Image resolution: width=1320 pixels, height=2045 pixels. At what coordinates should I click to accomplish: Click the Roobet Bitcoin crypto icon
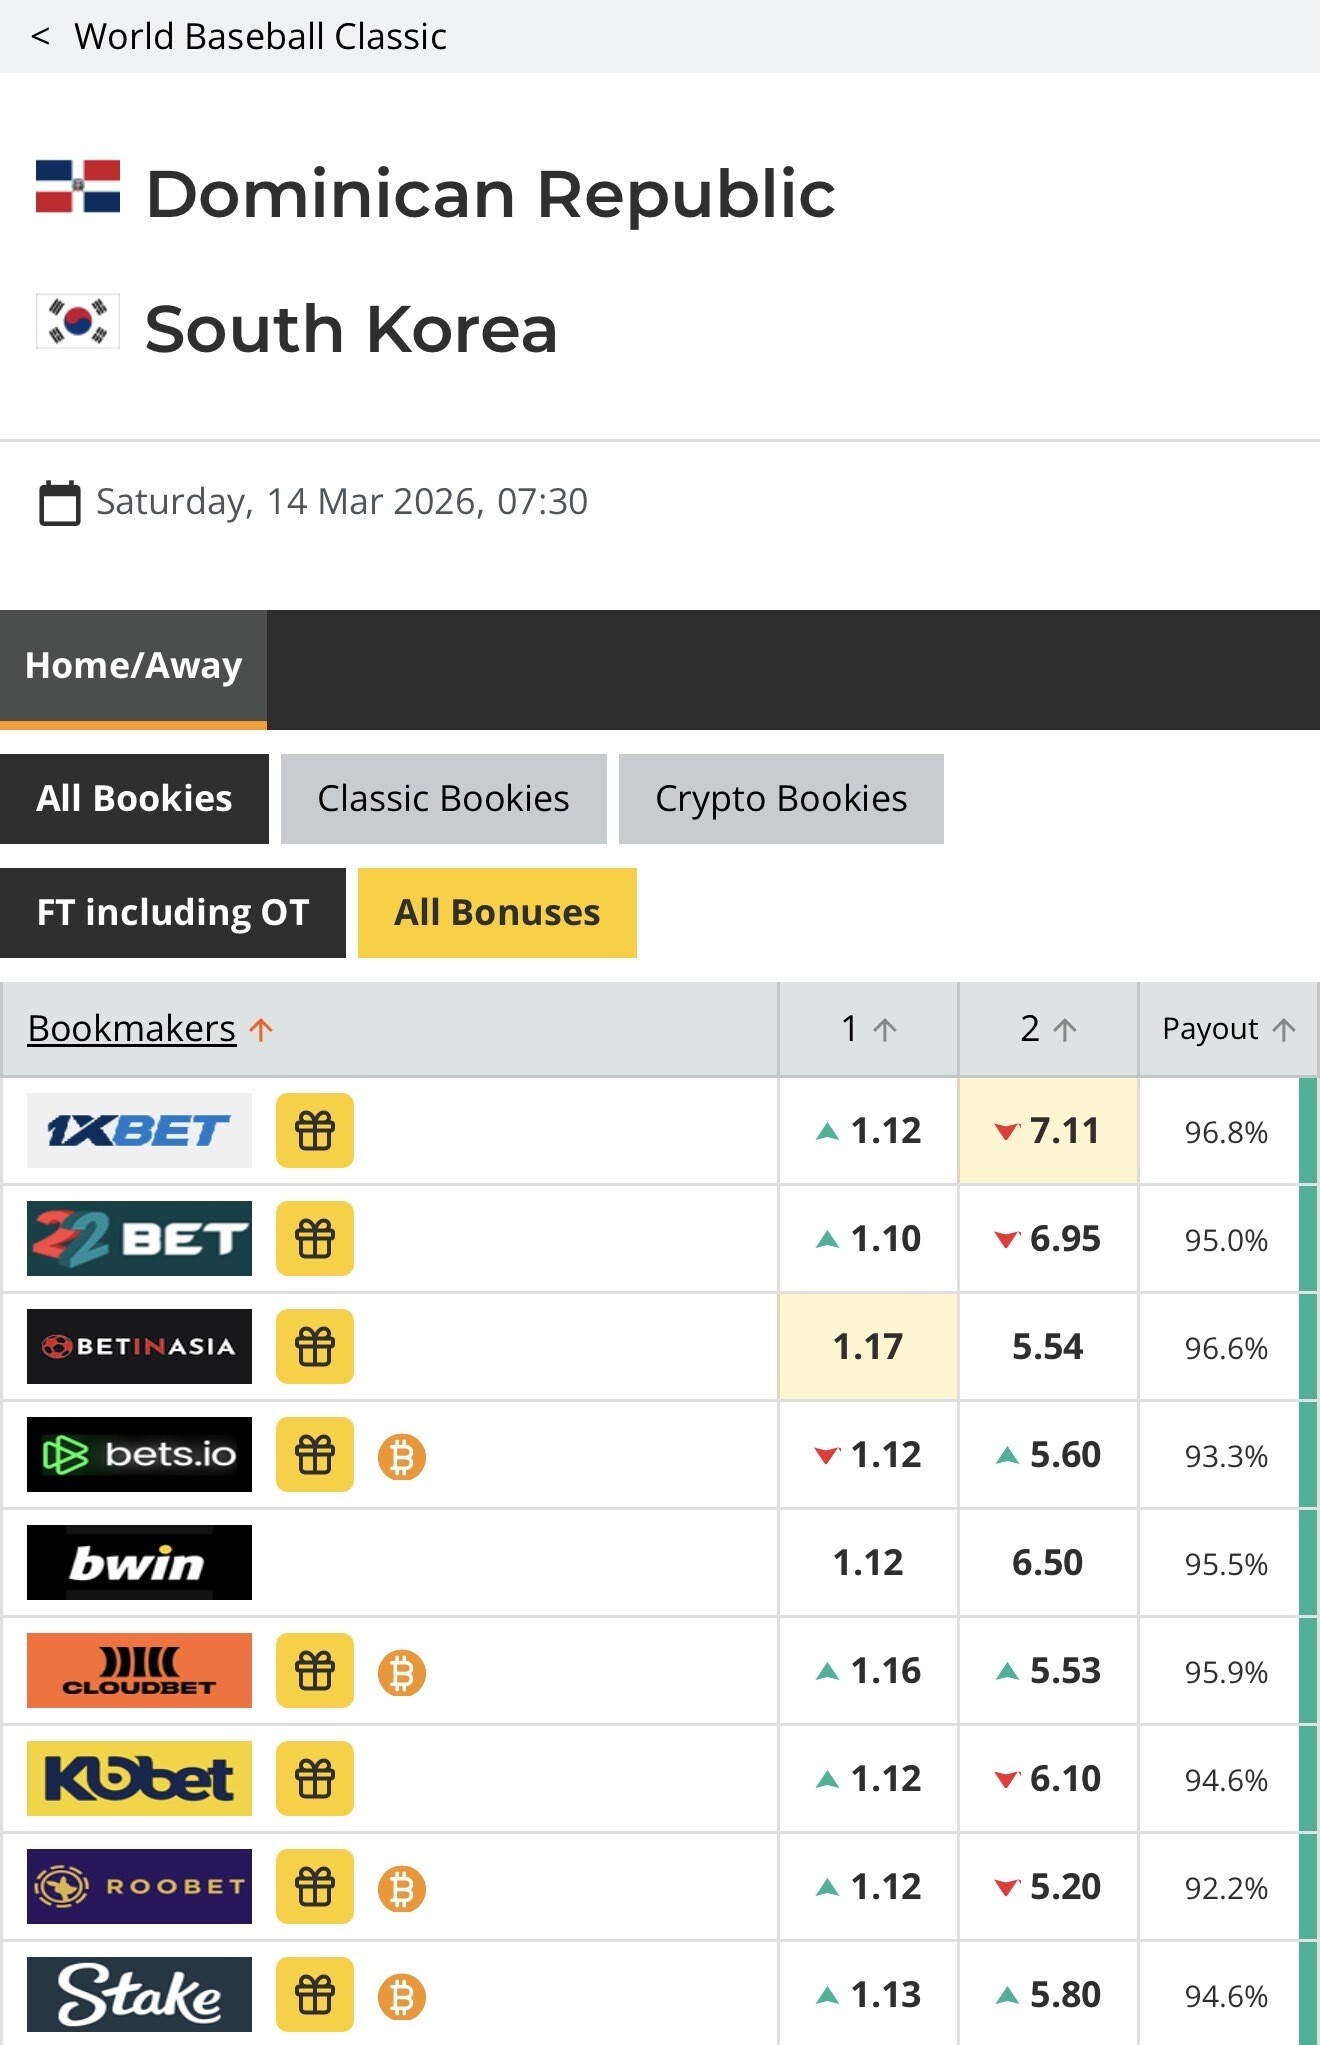pyautogui.click(x=402, y=1888)
